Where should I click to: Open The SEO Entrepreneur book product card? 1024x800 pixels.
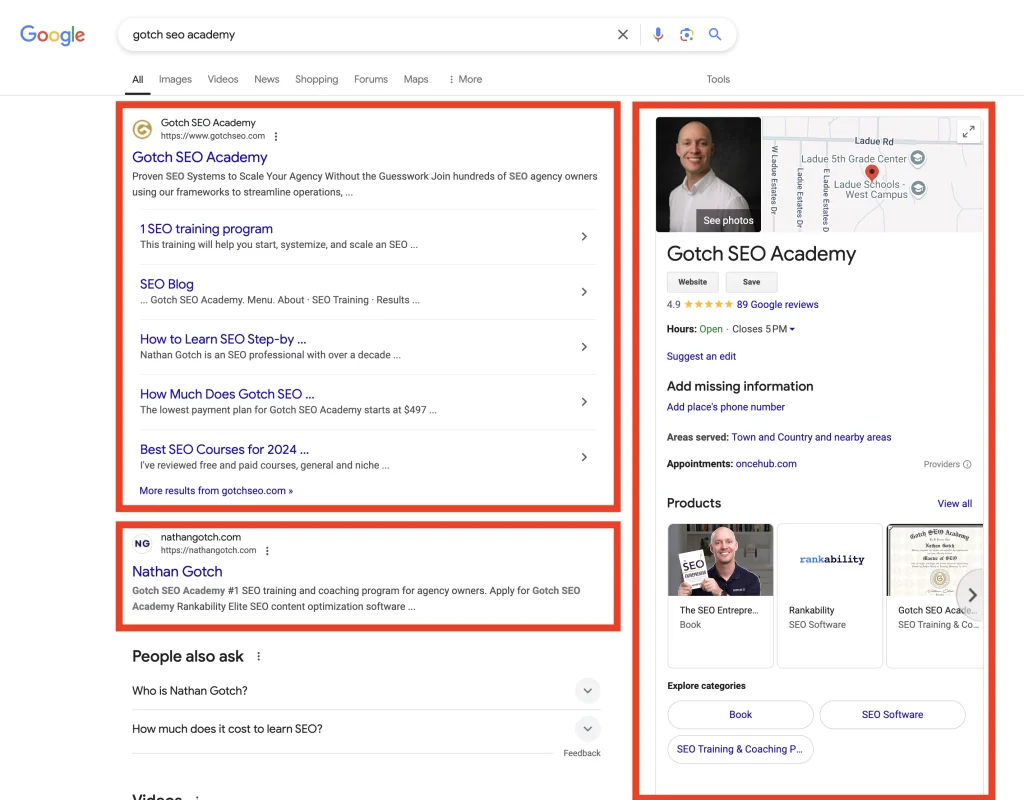click(720, 596)
